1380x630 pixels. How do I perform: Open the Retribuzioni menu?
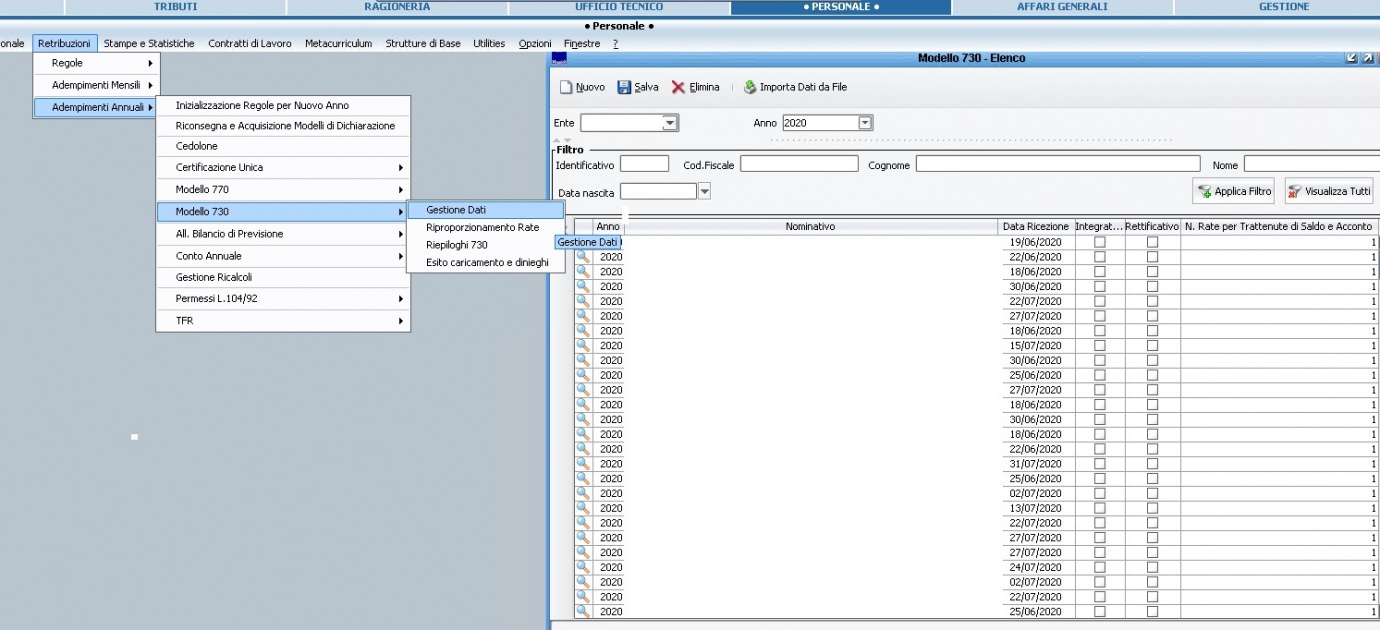coord(64,43)
